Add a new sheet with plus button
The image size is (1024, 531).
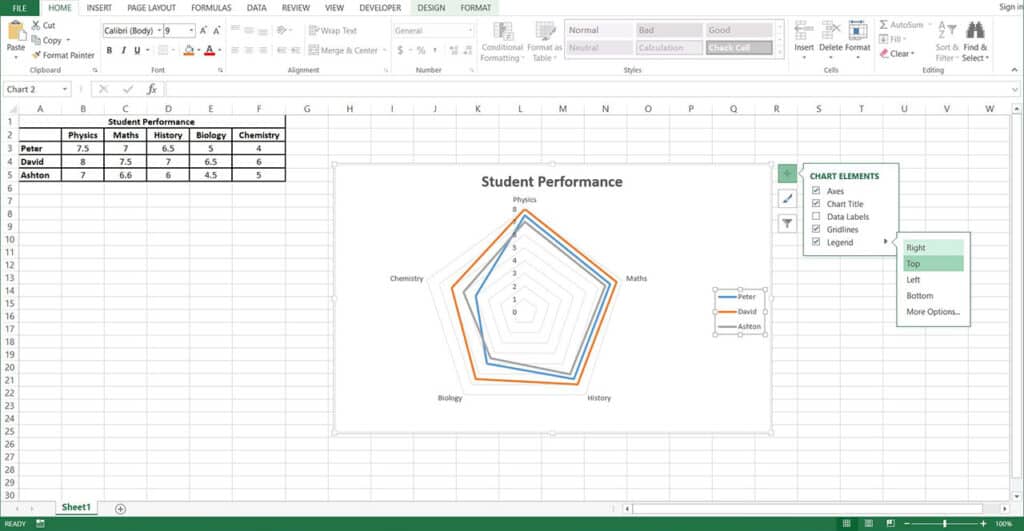coord(120,508)
